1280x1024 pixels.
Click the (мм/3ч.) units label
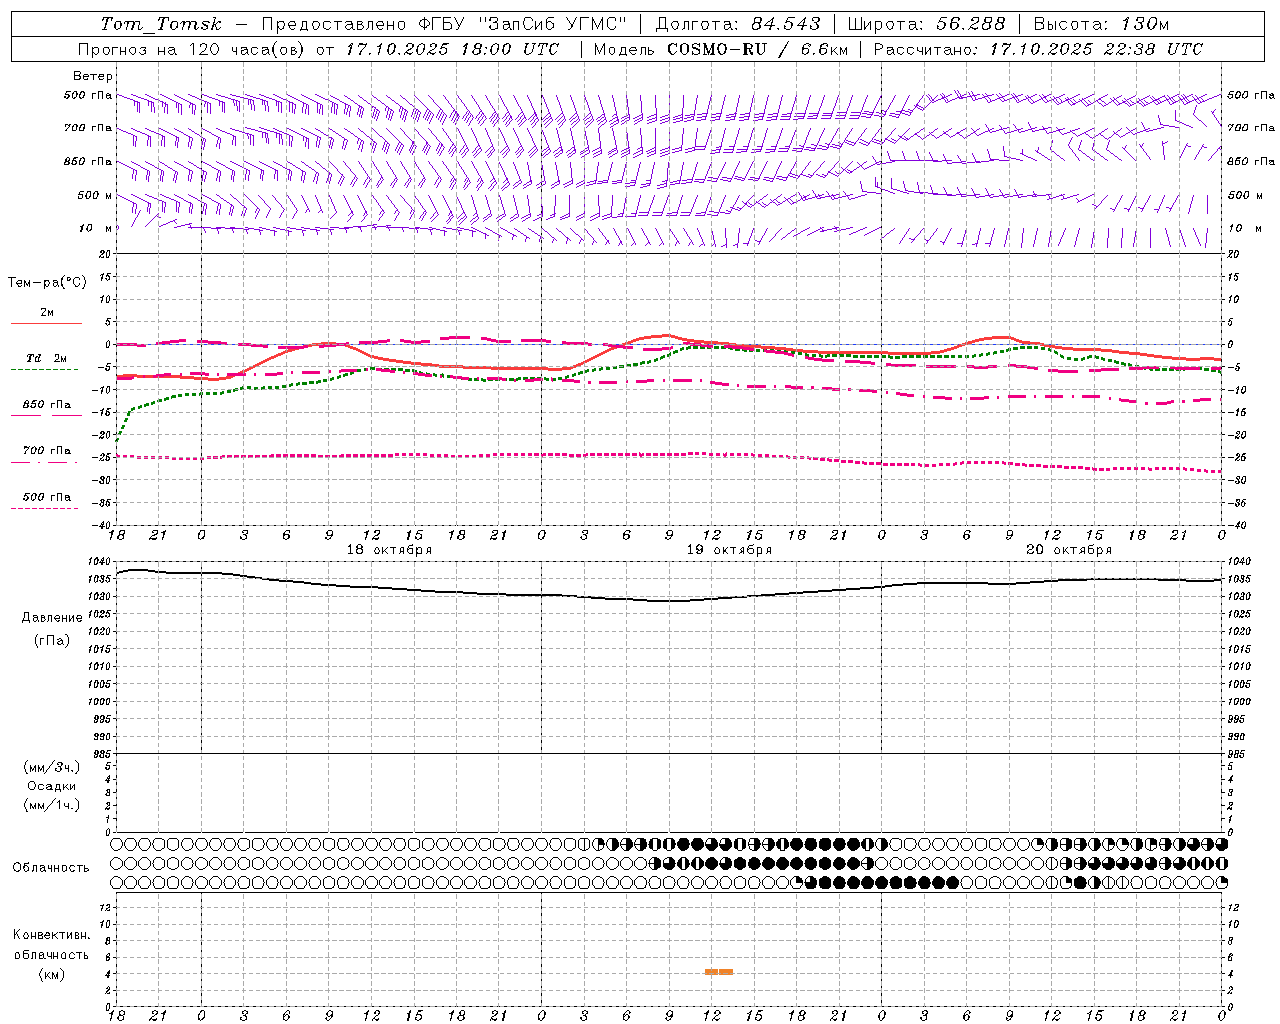point(51,768)
